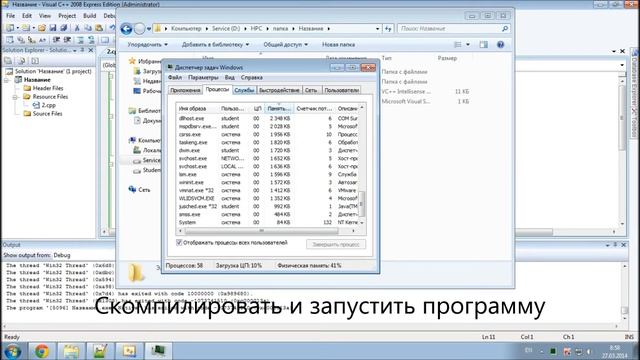Toggle show processes of all users checkbox
The height and width of the screenshot is (360, 640).
click(179, 242)
